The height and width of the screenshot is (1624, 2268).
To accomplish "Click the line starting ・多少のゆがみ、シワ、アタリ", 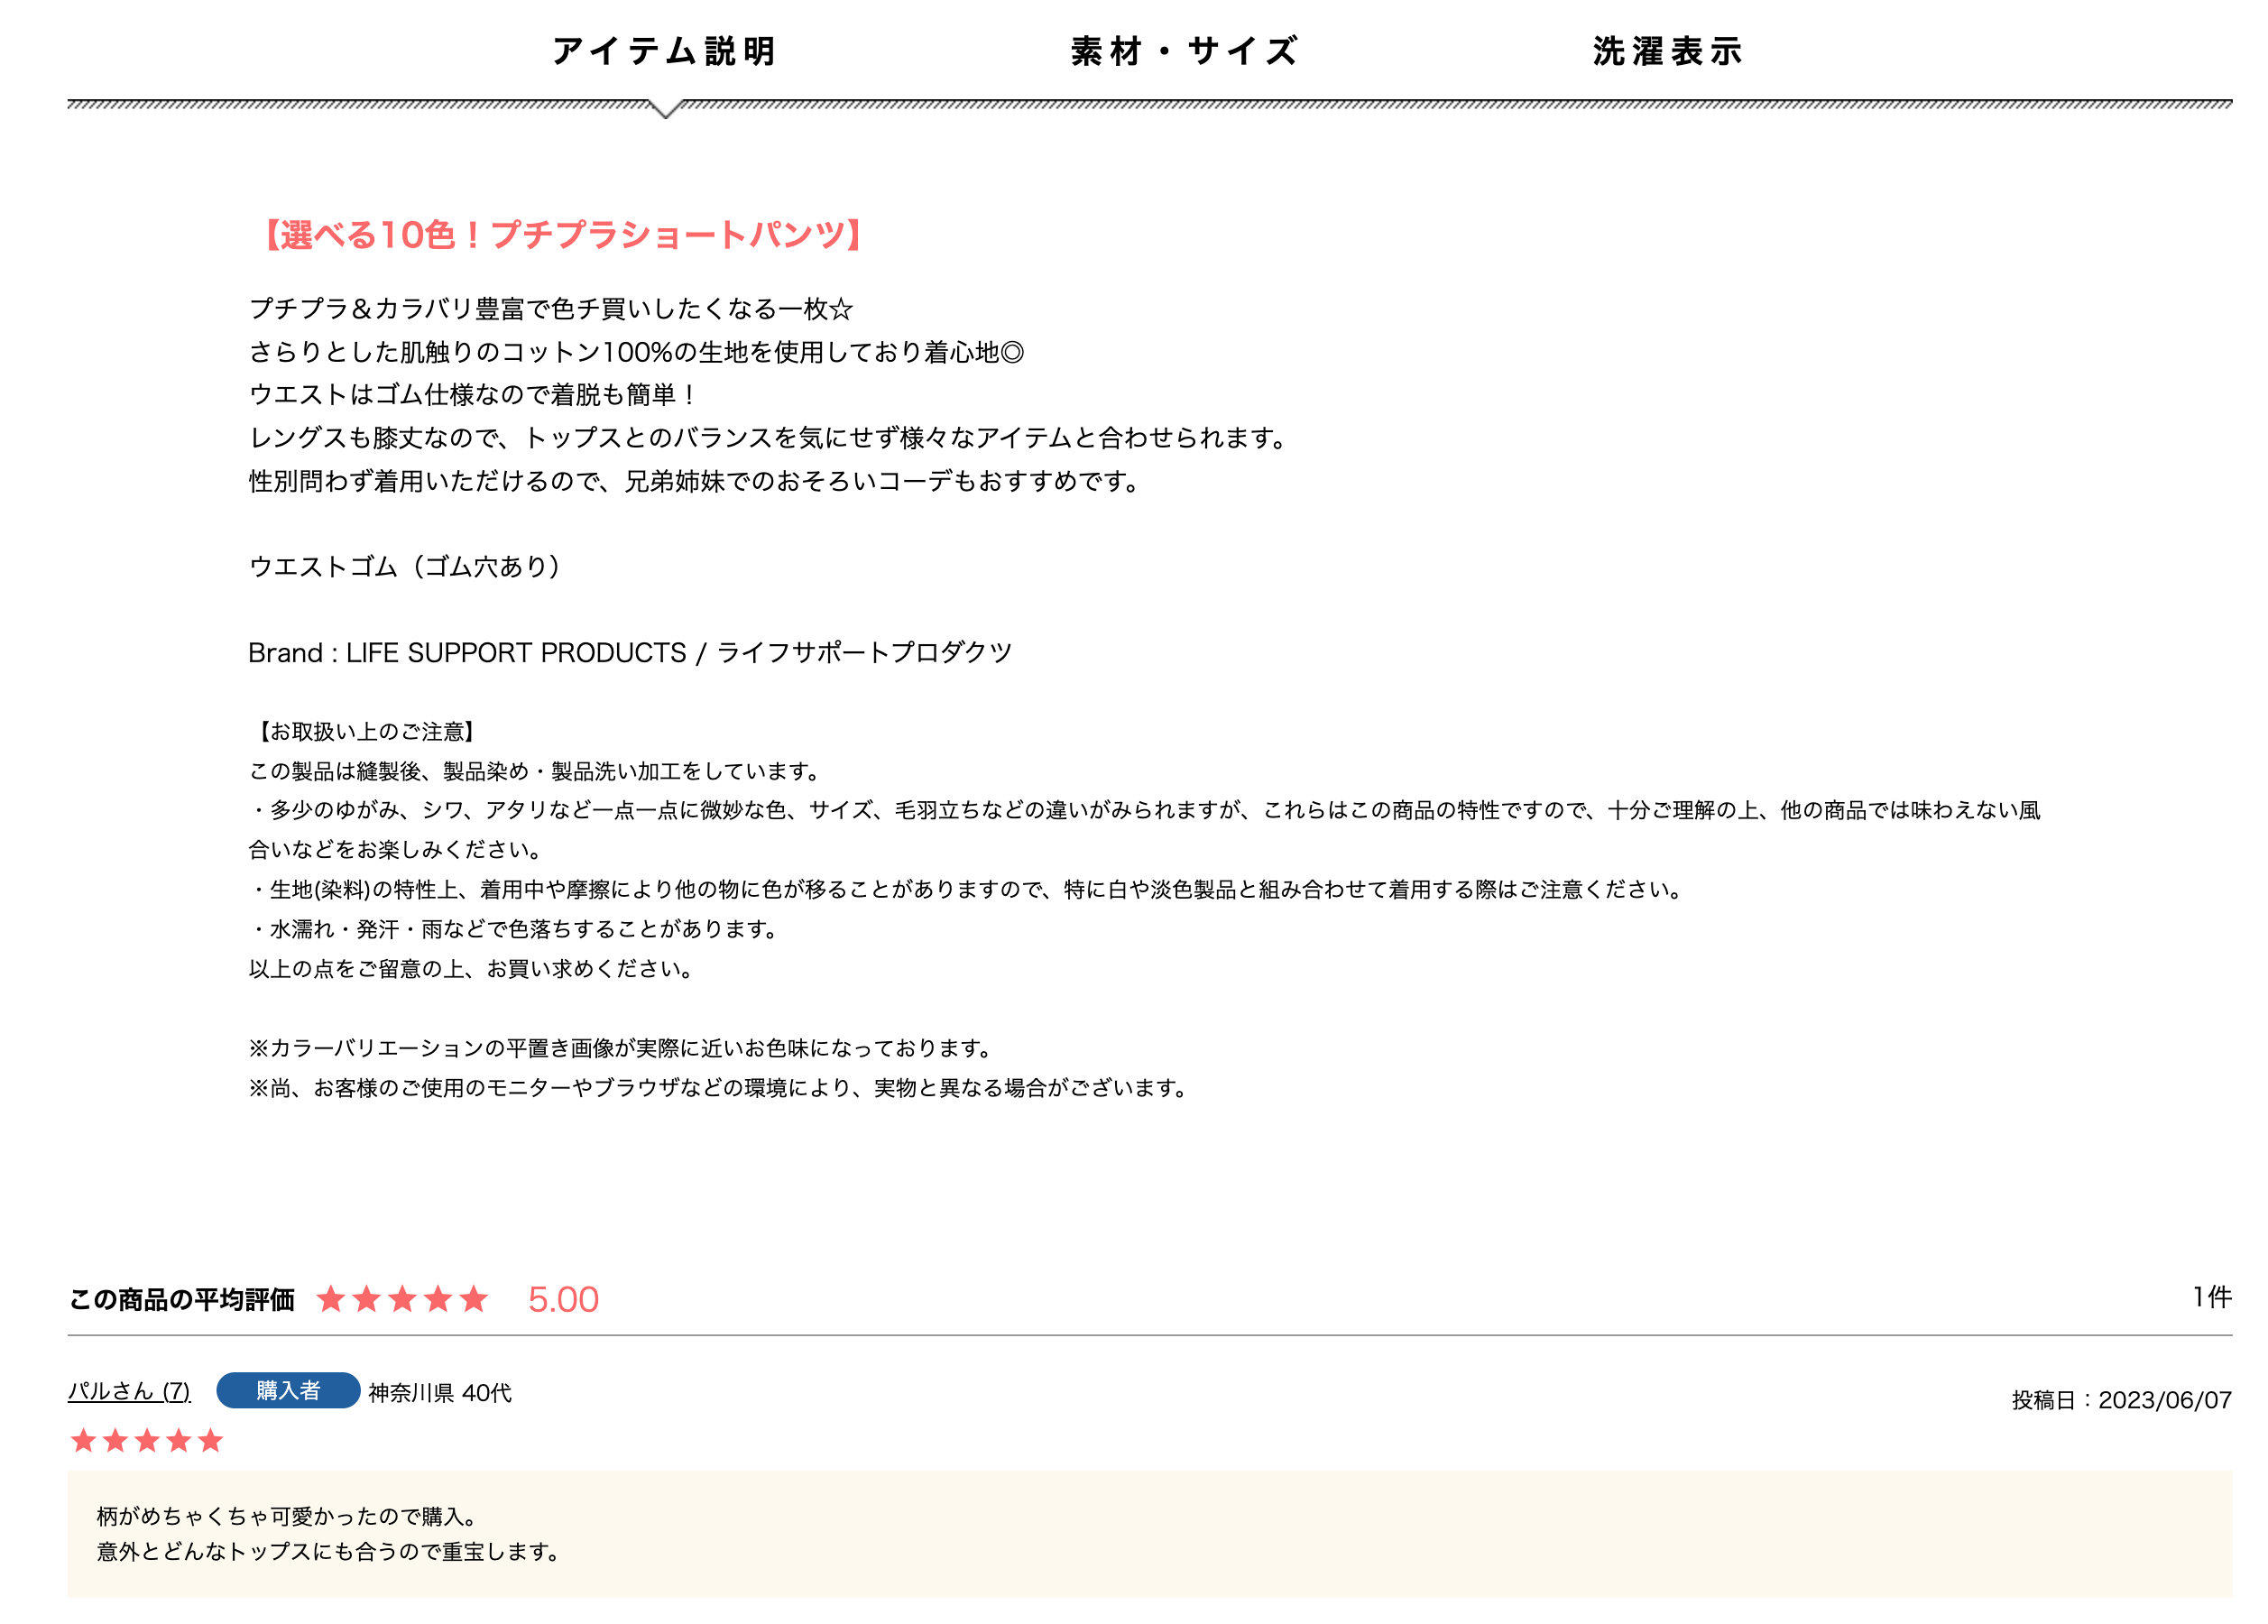I will 1145,829.
